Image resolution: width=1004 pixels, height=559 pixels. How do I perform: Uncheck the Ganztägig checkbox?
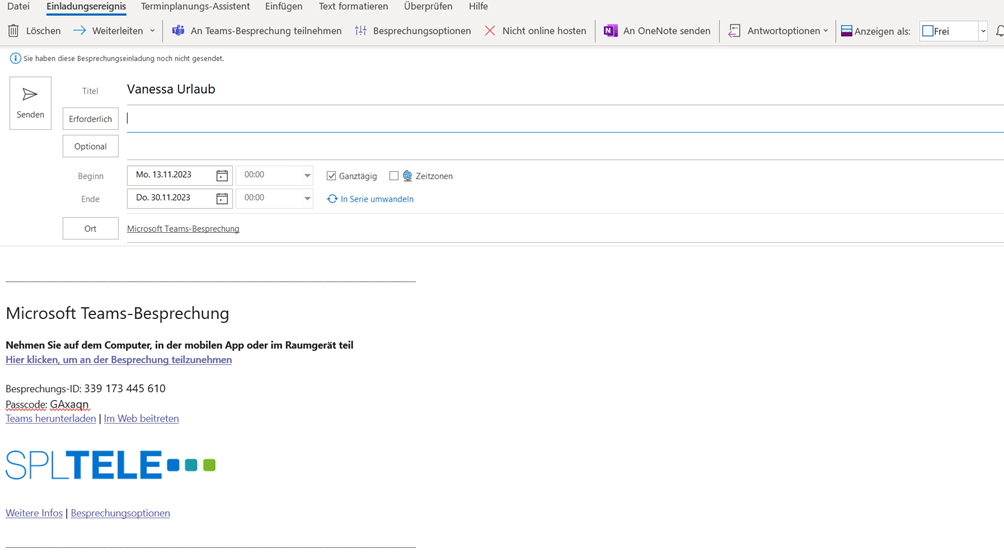click(331, 175)
